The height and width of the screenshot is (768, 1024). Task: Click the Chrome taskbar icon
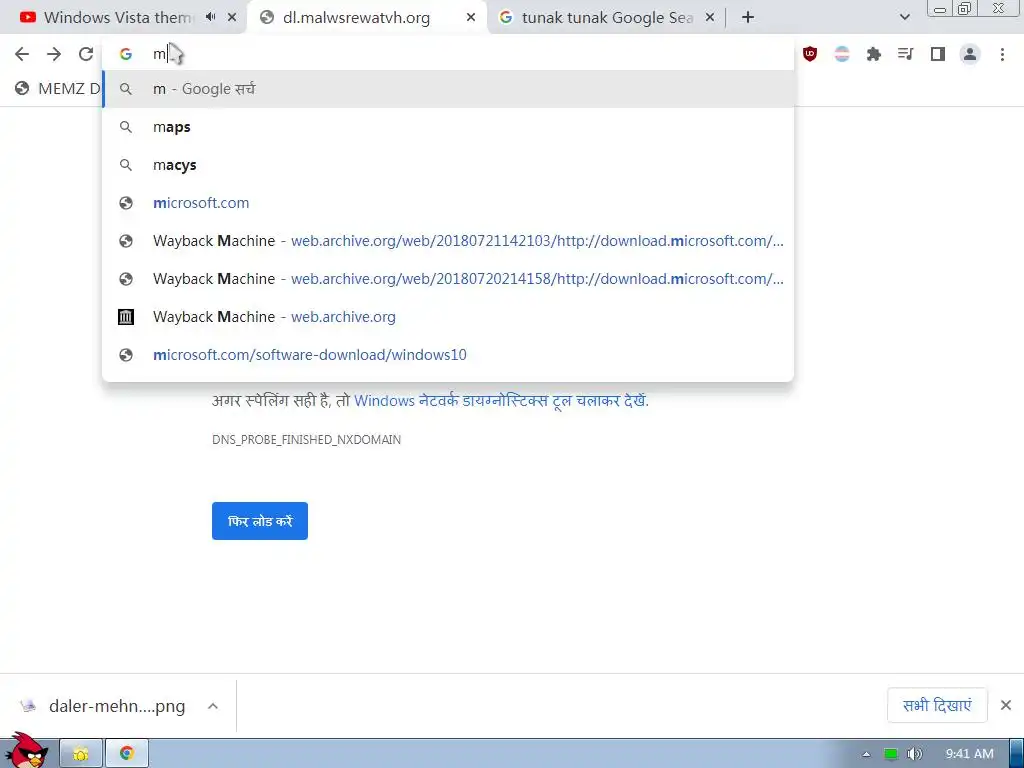pyautogui.click(x=127, y=754)
